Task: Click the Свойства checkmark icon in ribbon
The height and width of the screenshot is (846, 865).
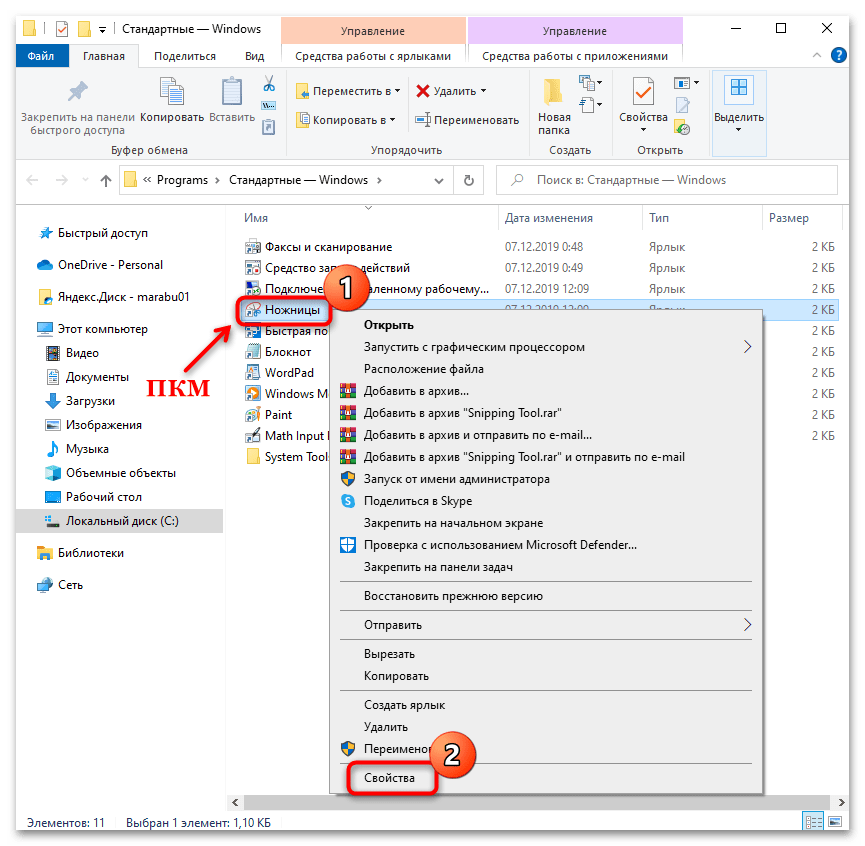Action: click(643, 93)
